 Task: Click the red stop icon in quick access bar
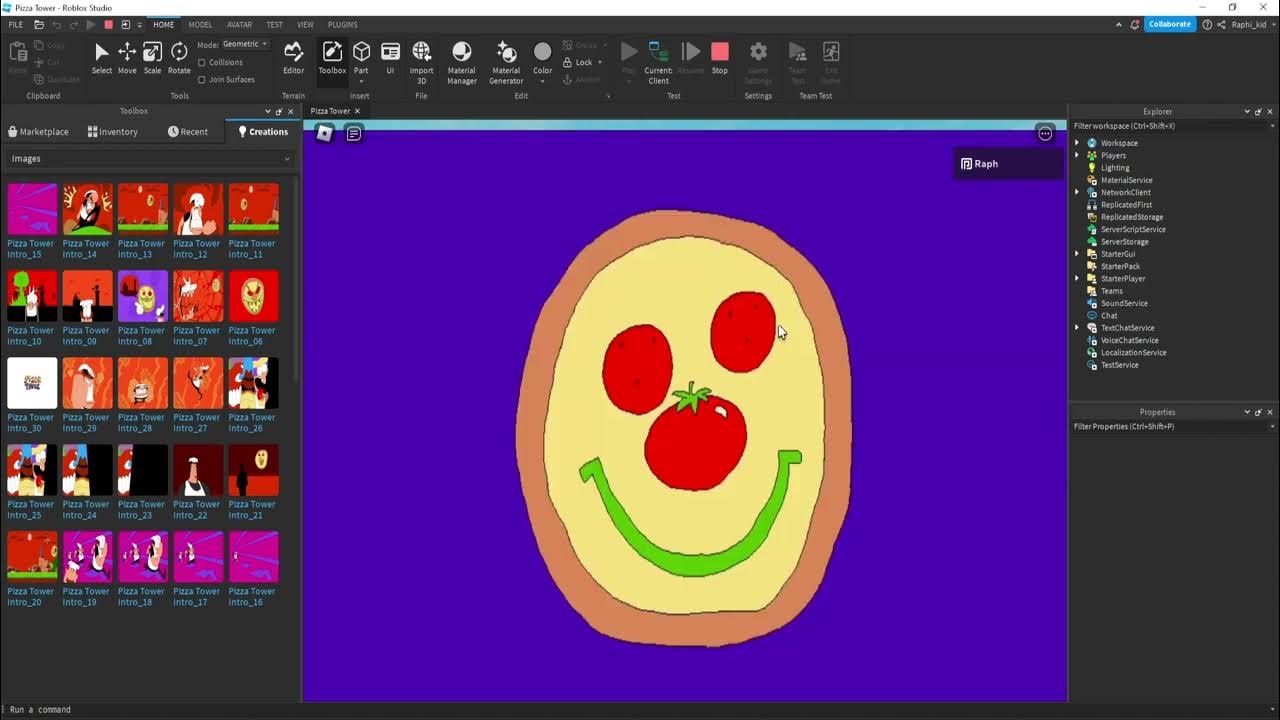click(108, 24)
